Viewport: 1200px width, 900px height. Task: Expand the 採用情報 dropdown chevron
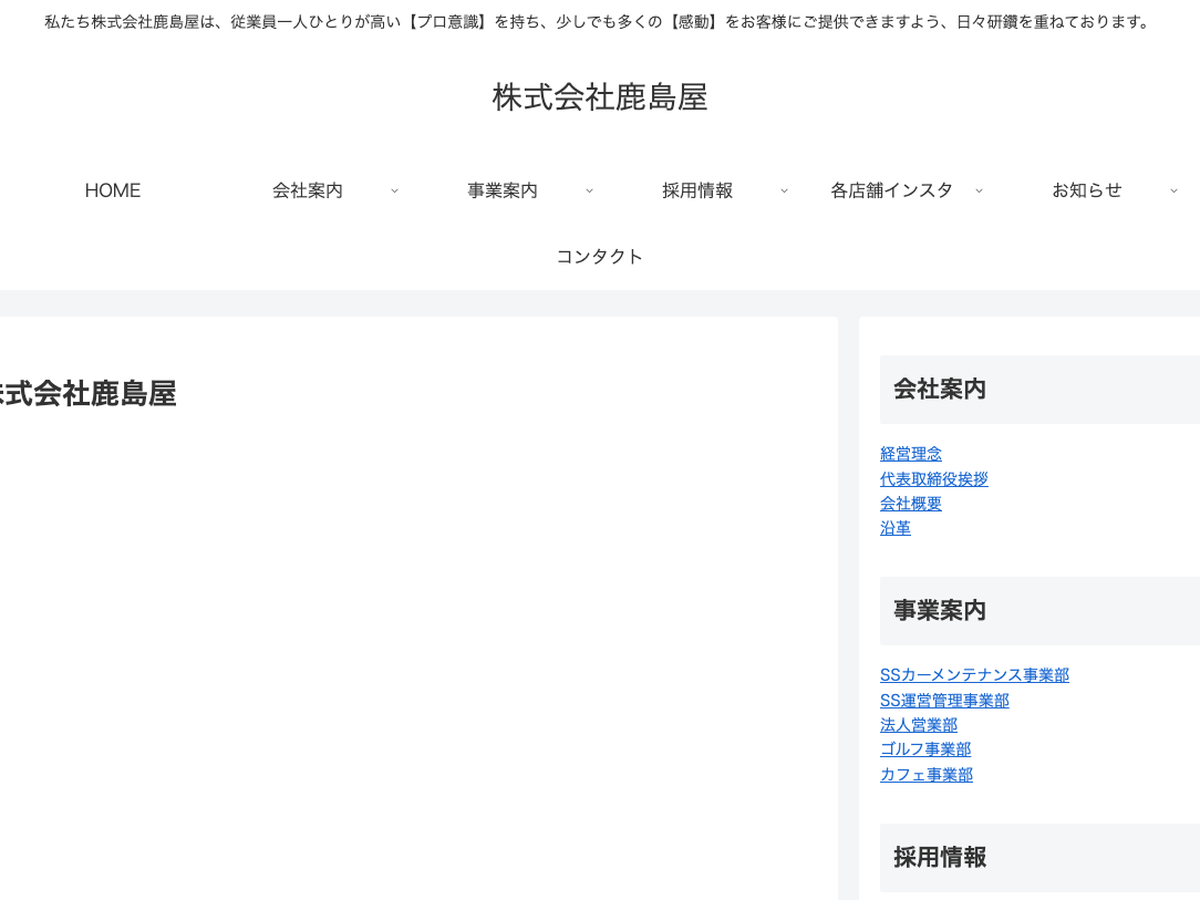pyautogui.click(x=784, y=191)
